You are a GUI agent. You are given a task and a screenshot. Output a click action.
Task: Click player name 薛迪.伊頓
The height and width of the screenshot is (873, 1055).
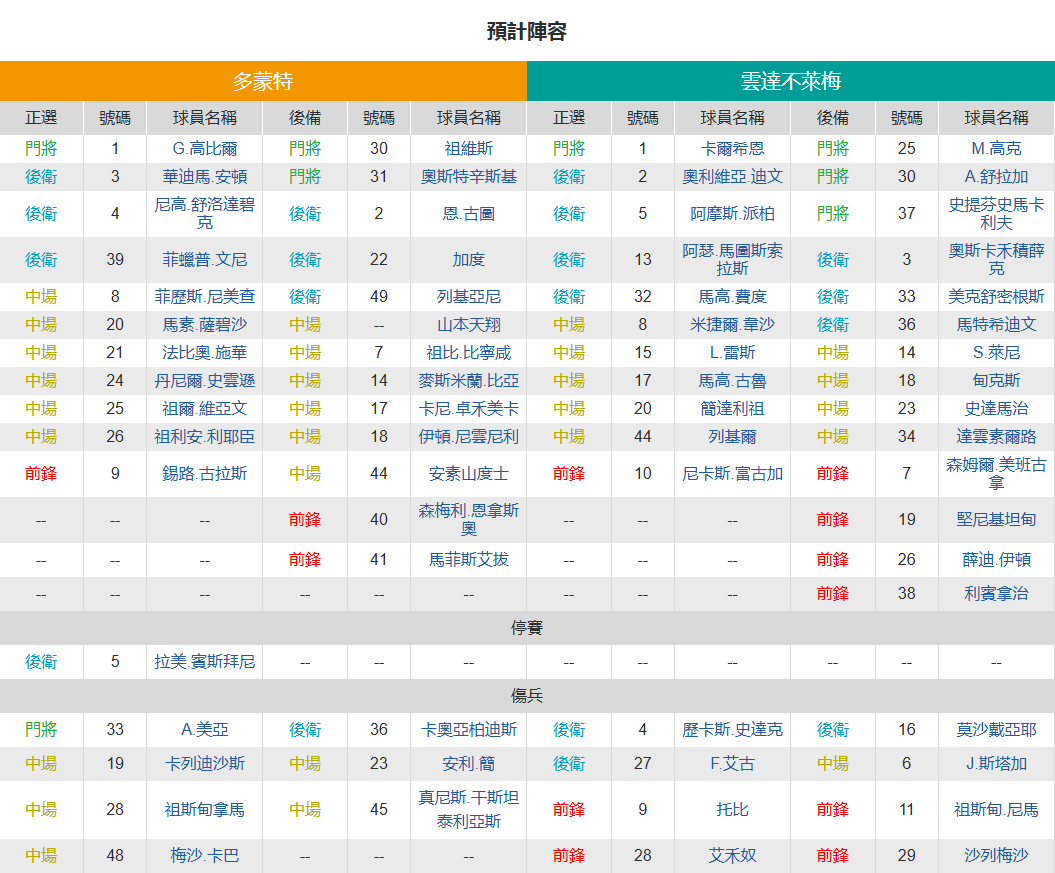tap(996, 560)
